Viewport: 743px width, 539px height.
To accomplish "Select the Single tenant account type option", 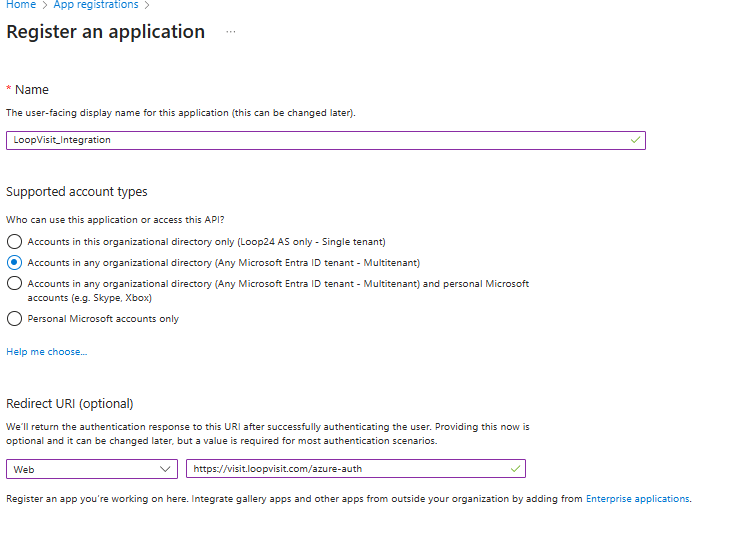I will coord(14,242).
